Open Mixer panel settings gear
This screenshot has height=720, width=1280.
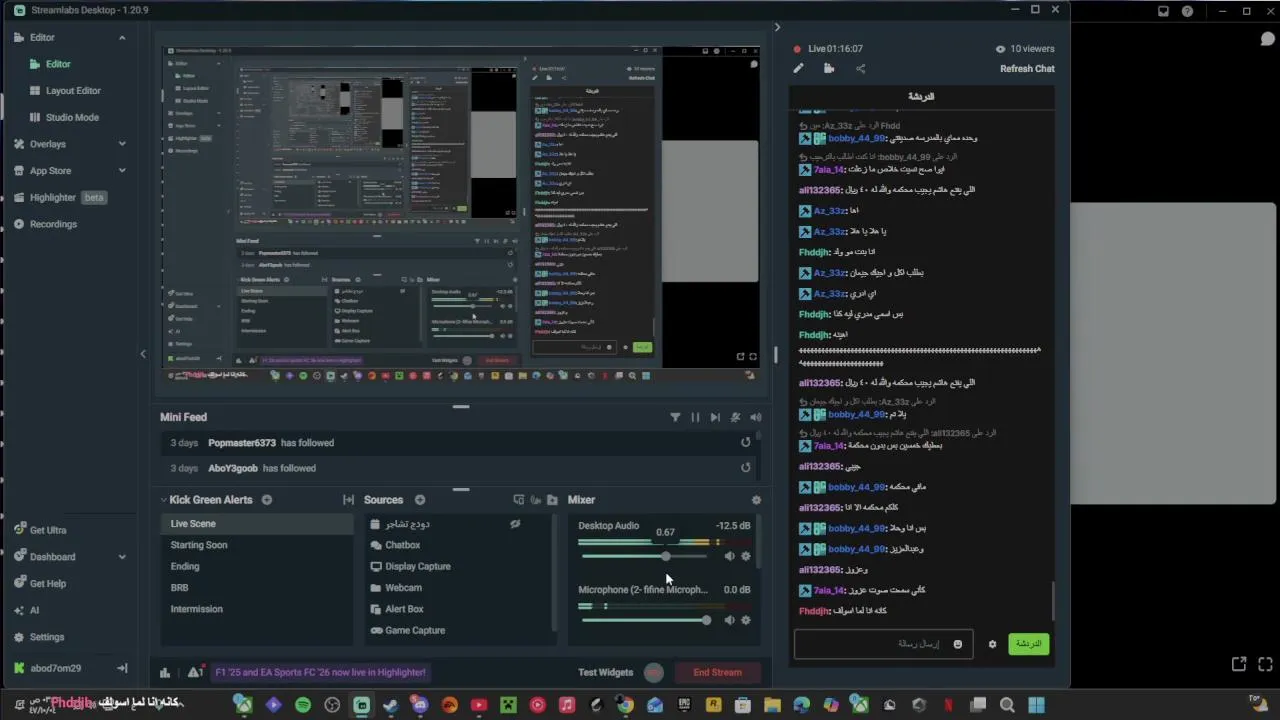pyautogui.click(x=756, y=500)
